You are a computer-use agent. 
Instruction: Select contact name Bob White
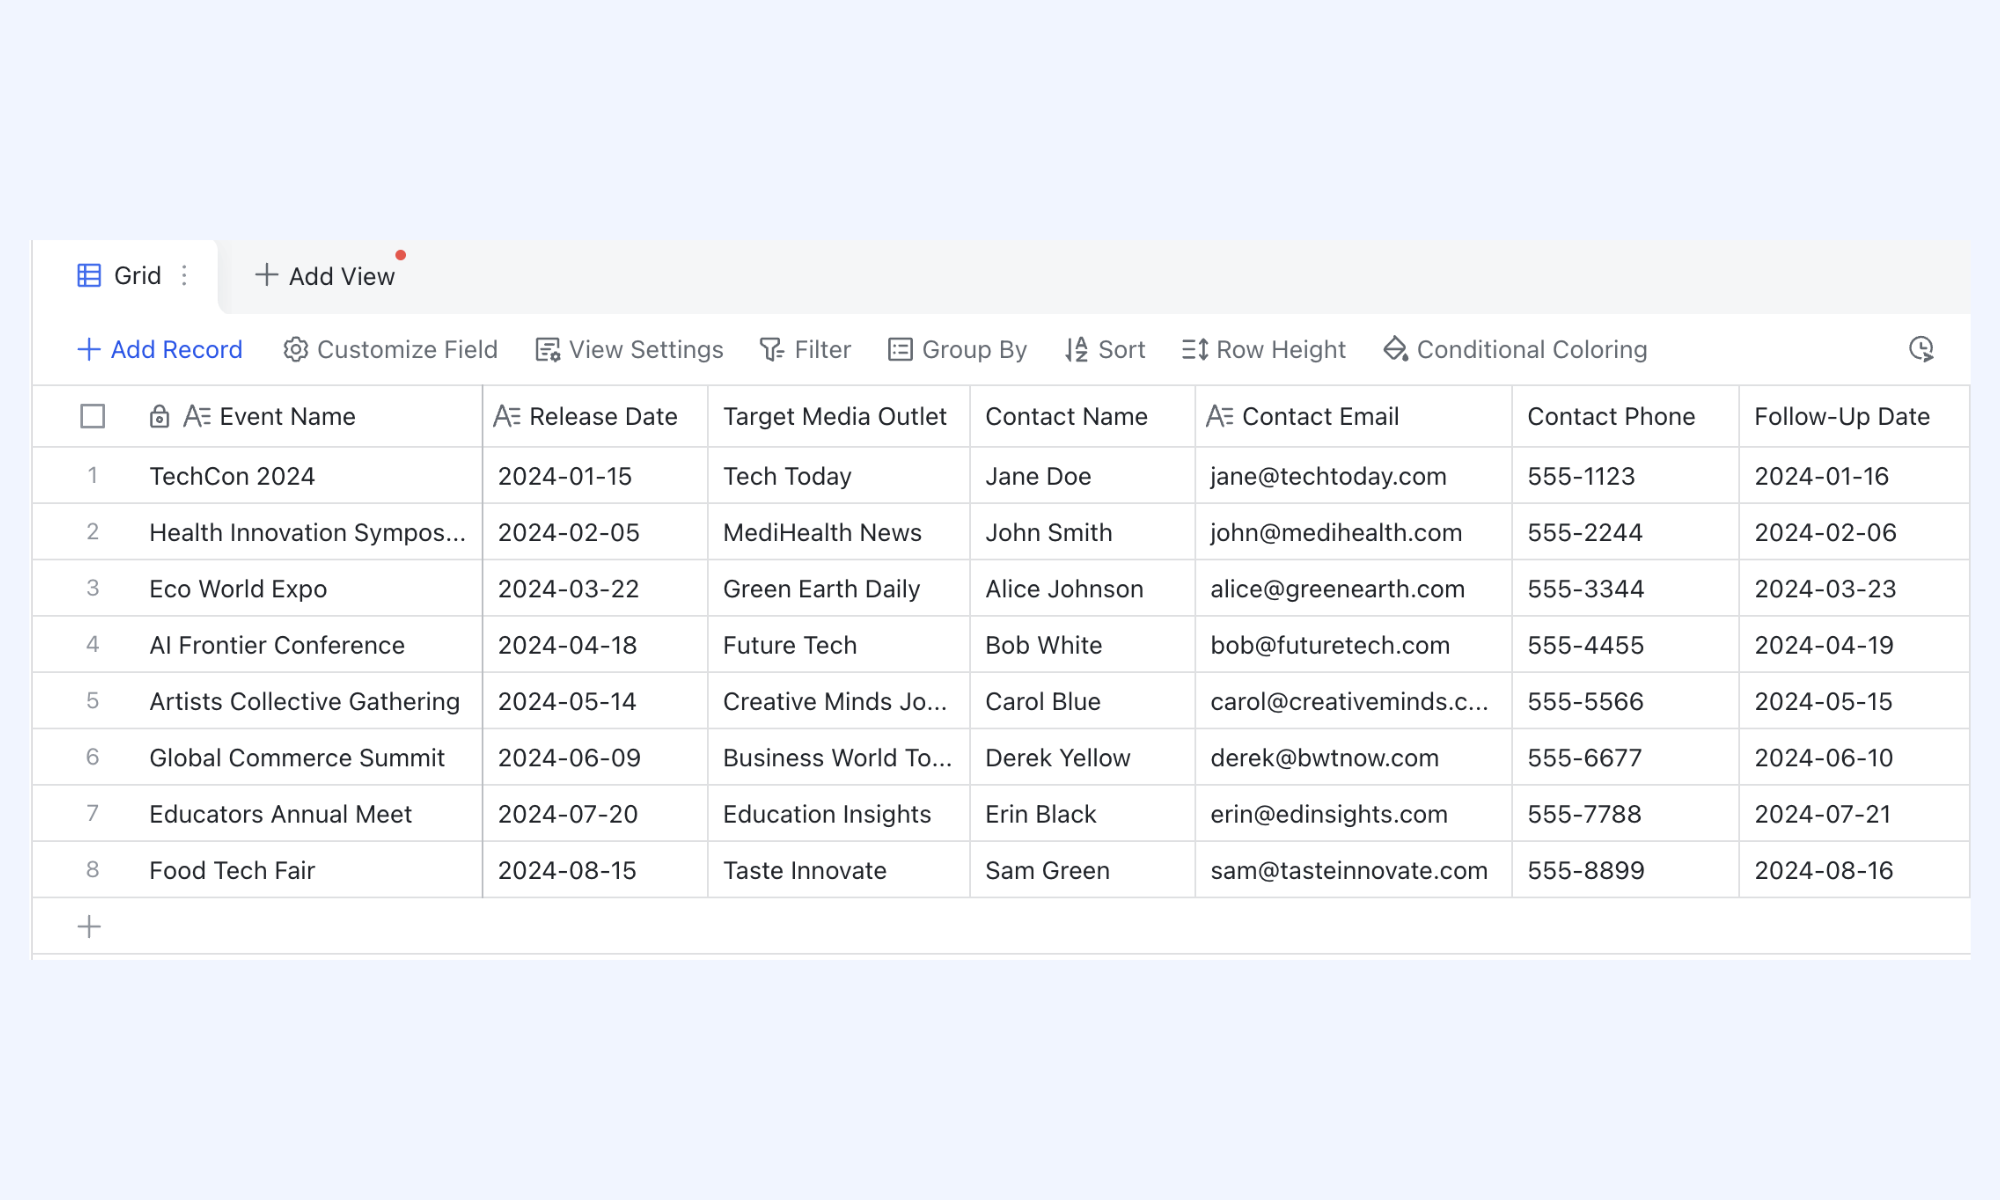pyautogui.click(x=1083, y=645)
